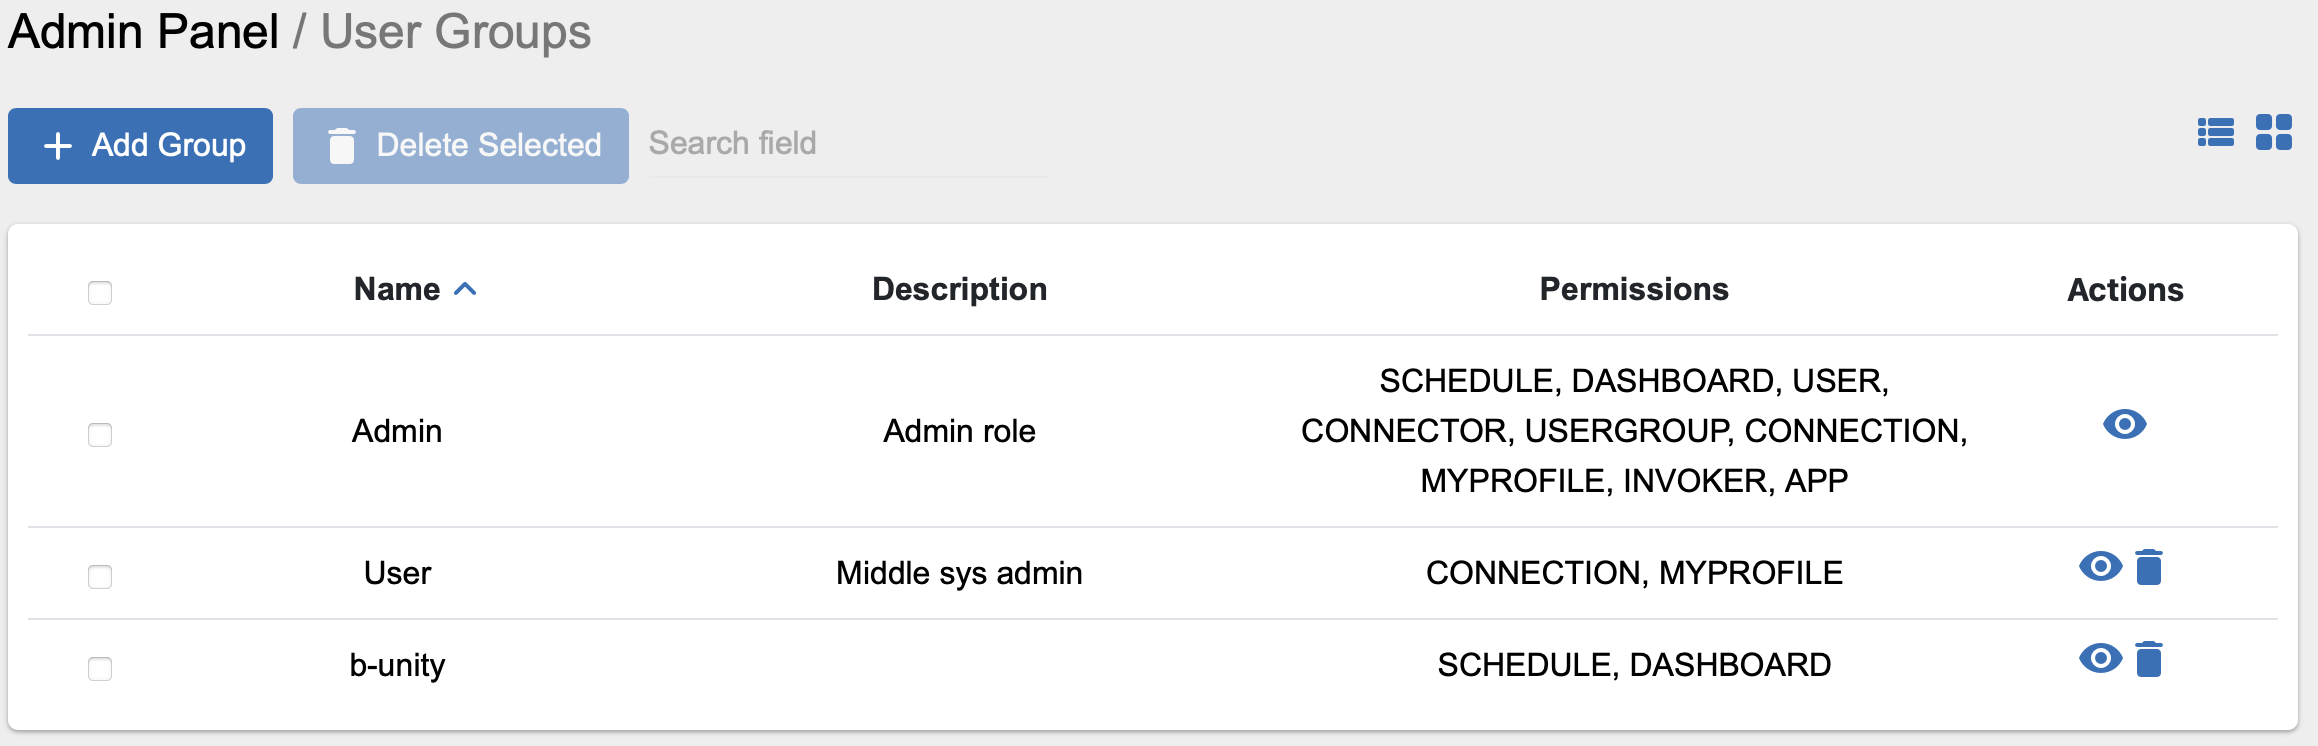The width and height of the screenshot is (2318, 746).
Task: Check the User row checkbox
Action: click(100, 576)
